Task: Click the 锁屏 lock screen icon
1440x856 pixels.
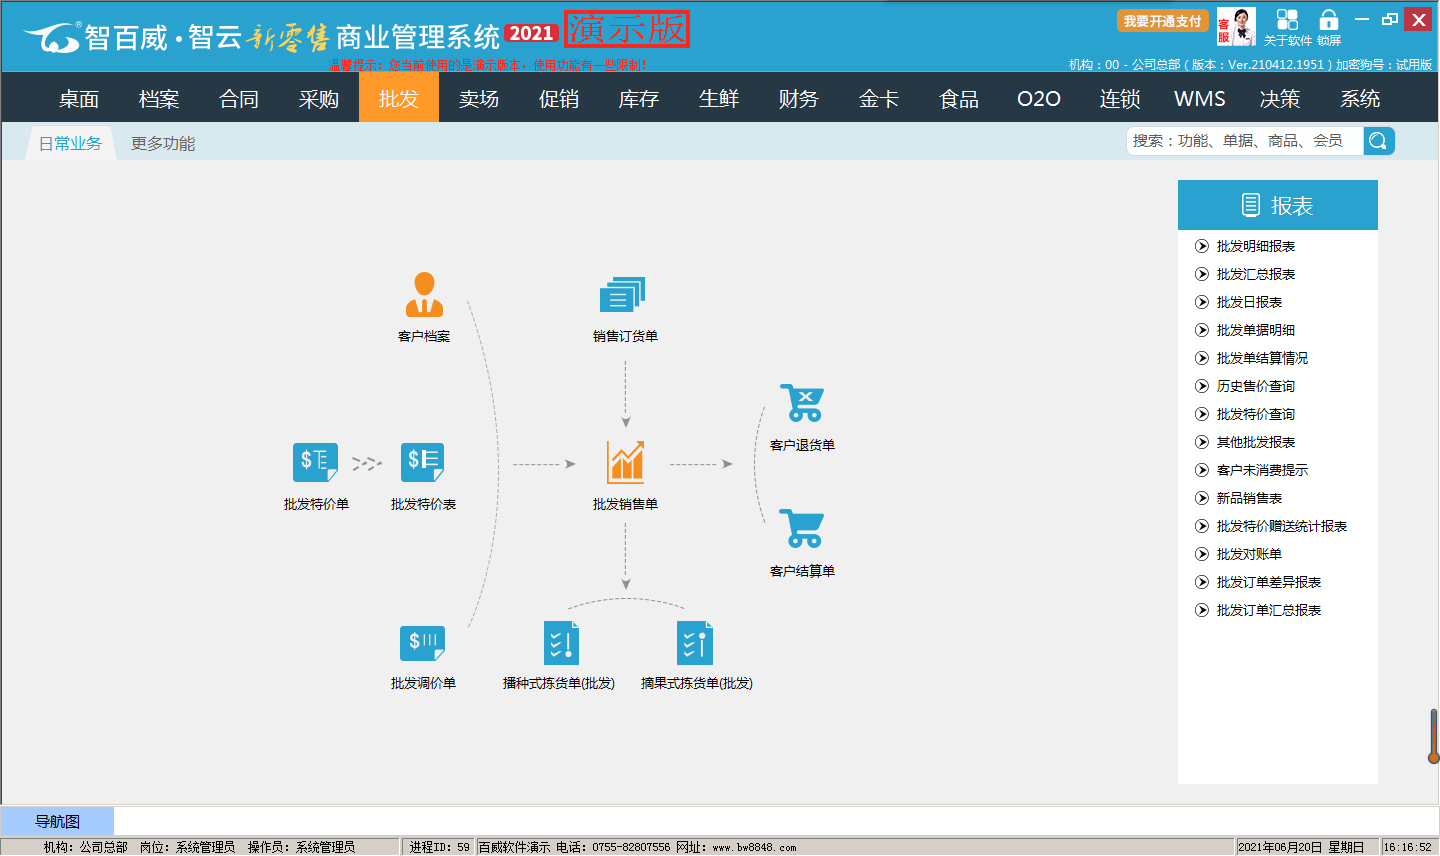Action: [1329, 21]
